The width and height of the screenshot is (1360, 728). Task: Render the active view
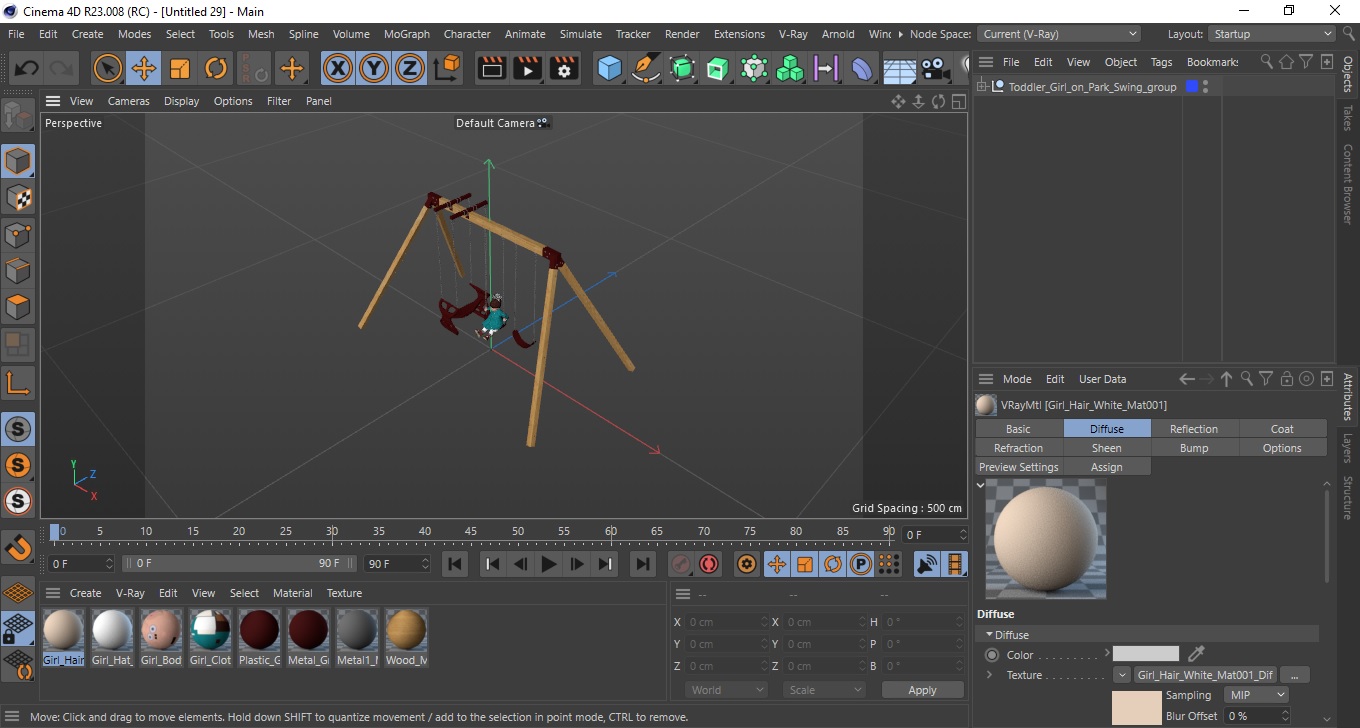click(492, 68)
